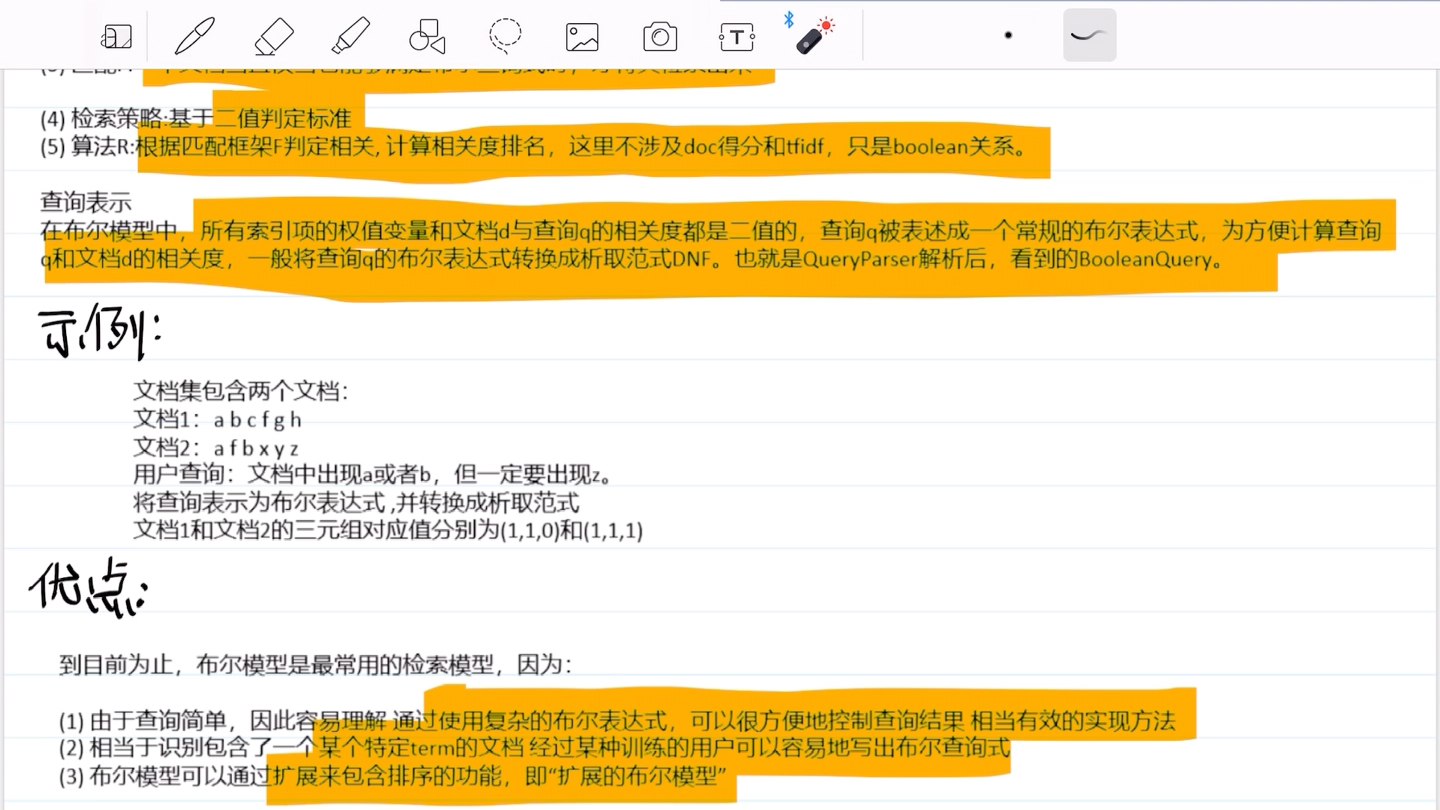Activate the Laser pointer tool
This screenshot has width=1440, height=810.
[812, 35]
